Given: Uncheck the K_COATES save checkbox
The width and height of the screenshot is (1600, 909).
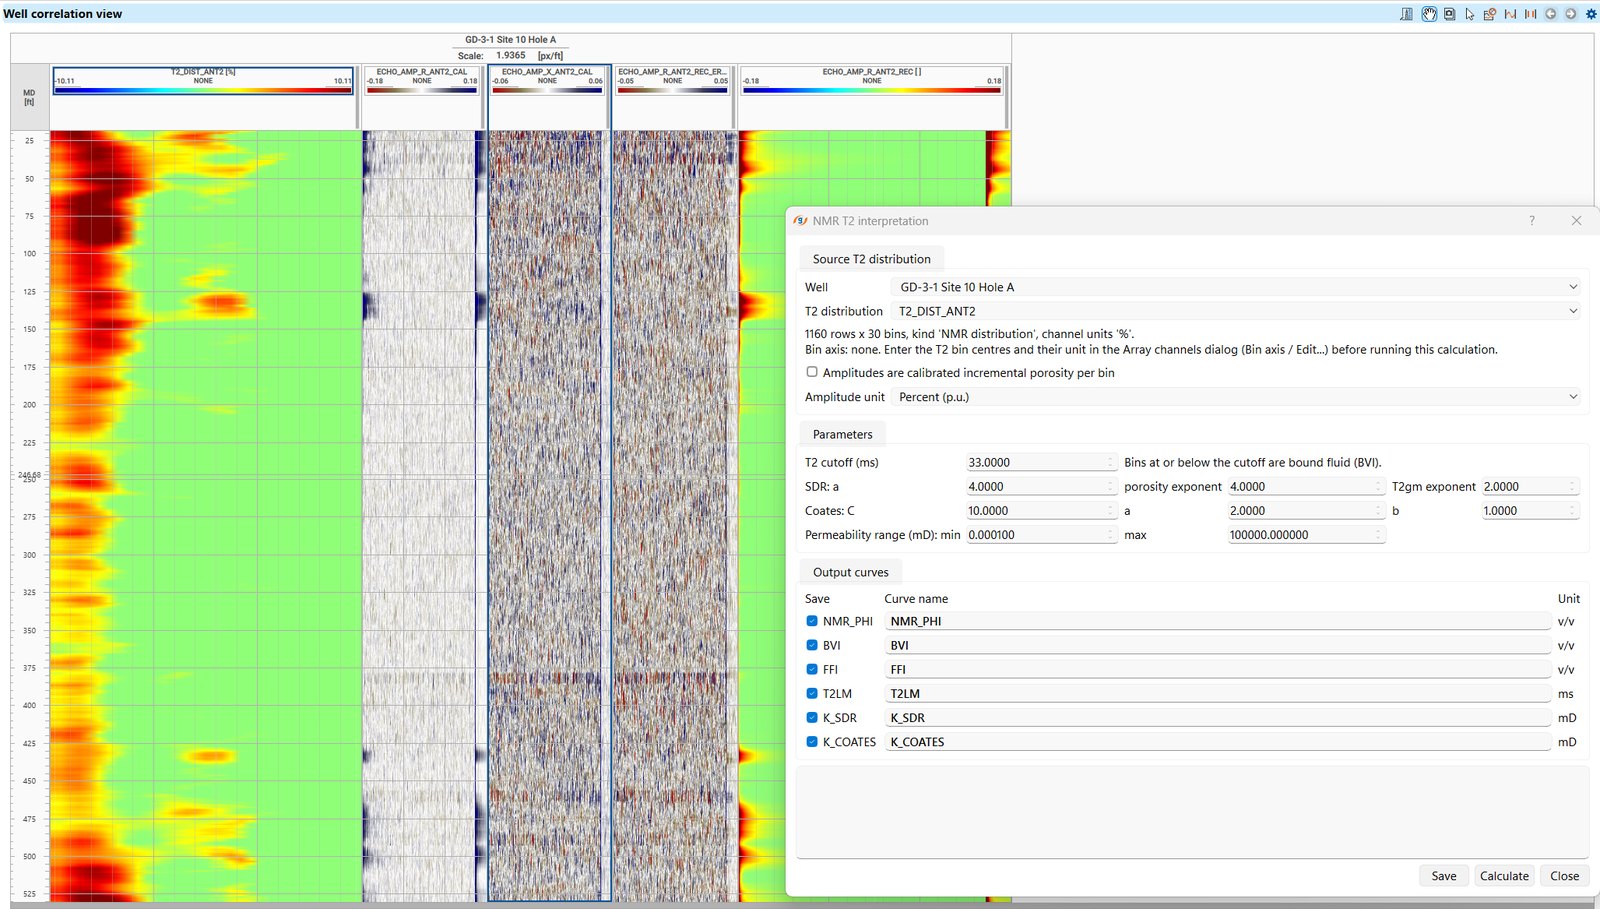Looking at the screenshot, I should 812,741.
